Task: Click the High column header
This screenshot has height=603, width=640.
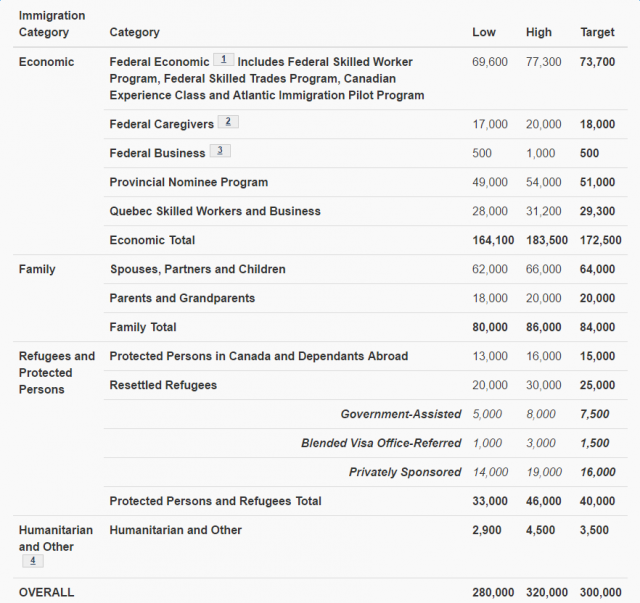Action: click(538, 32)
